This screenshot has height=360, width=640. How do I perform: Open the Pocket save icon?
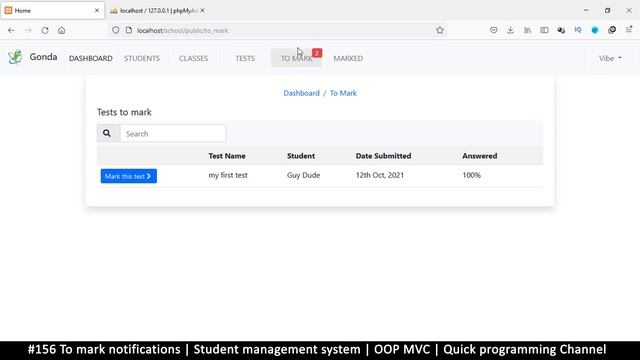pyautogui.click(x=493, y=30)
